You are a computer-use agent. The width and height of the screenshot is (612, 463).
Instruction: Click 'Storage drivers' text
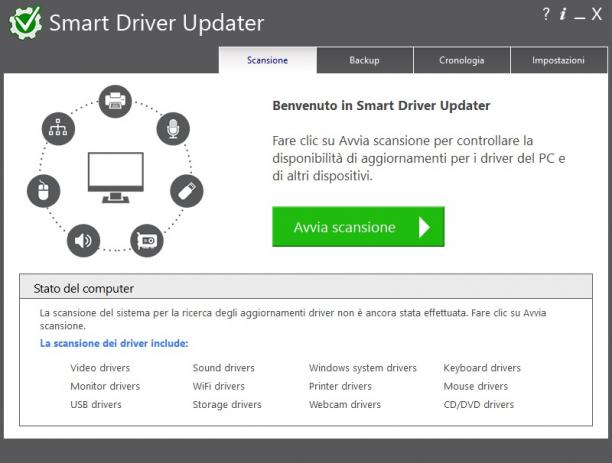click(227, 404)
